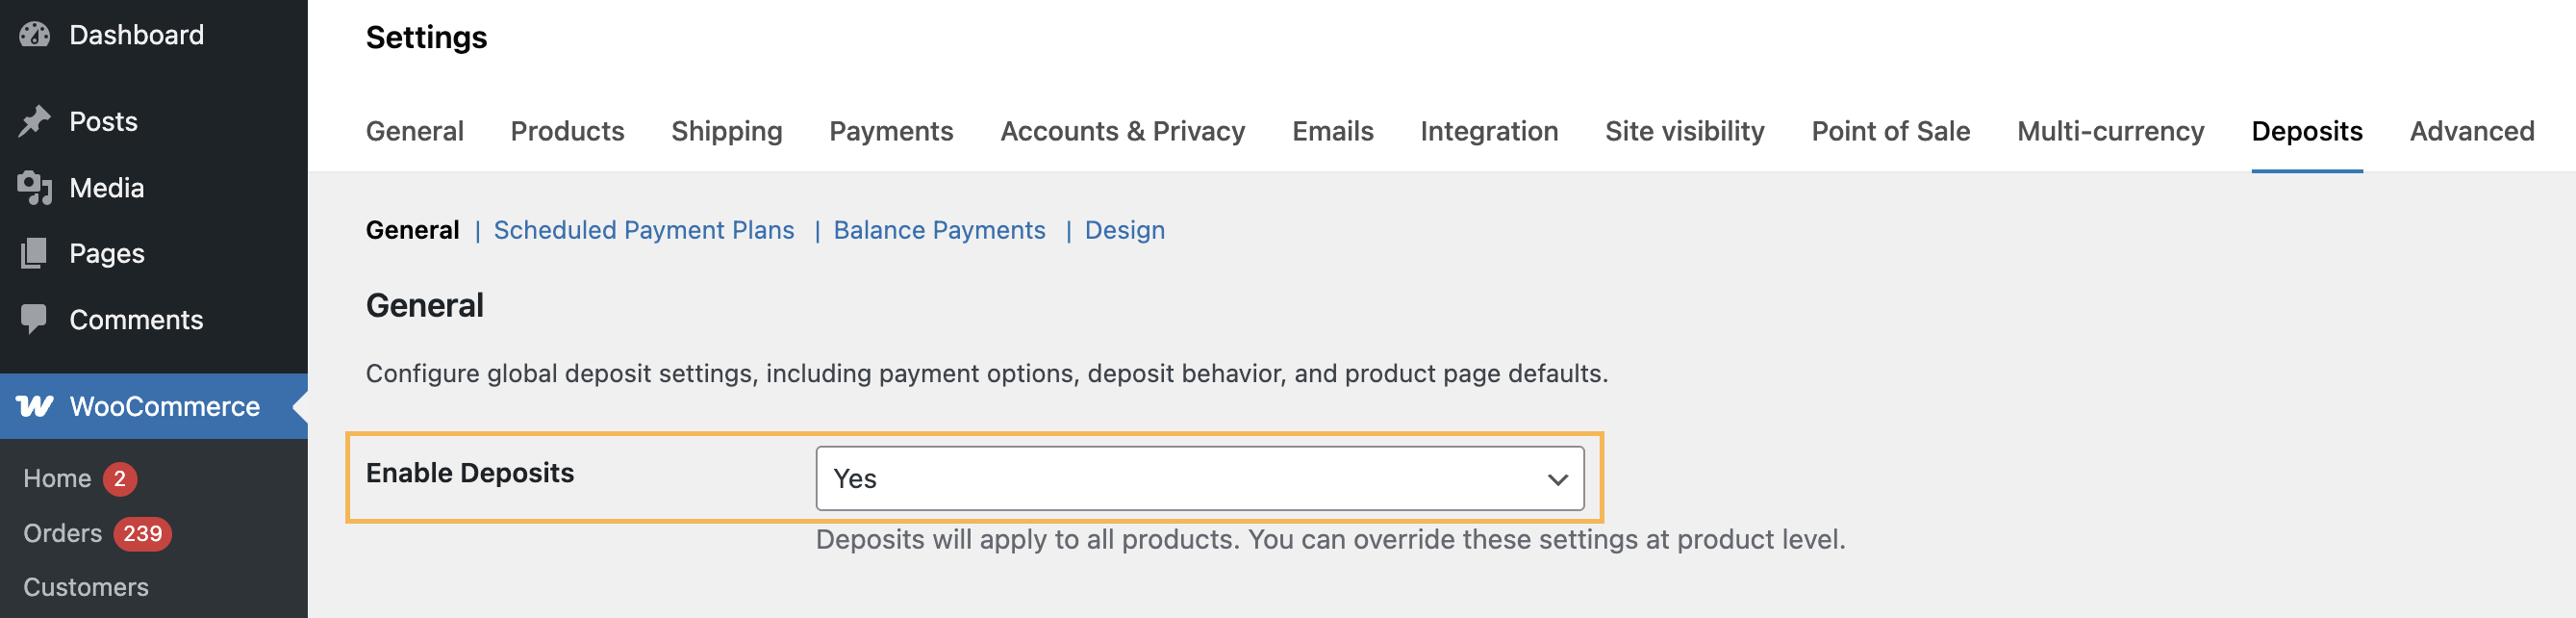Switch to the Point of Sale tab
Screen dimensions: 2576x618
coord(1890,131)
